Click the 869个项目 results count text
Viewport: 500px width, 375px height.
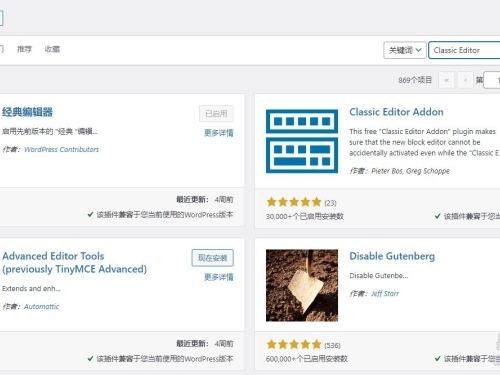coord(415,80)
